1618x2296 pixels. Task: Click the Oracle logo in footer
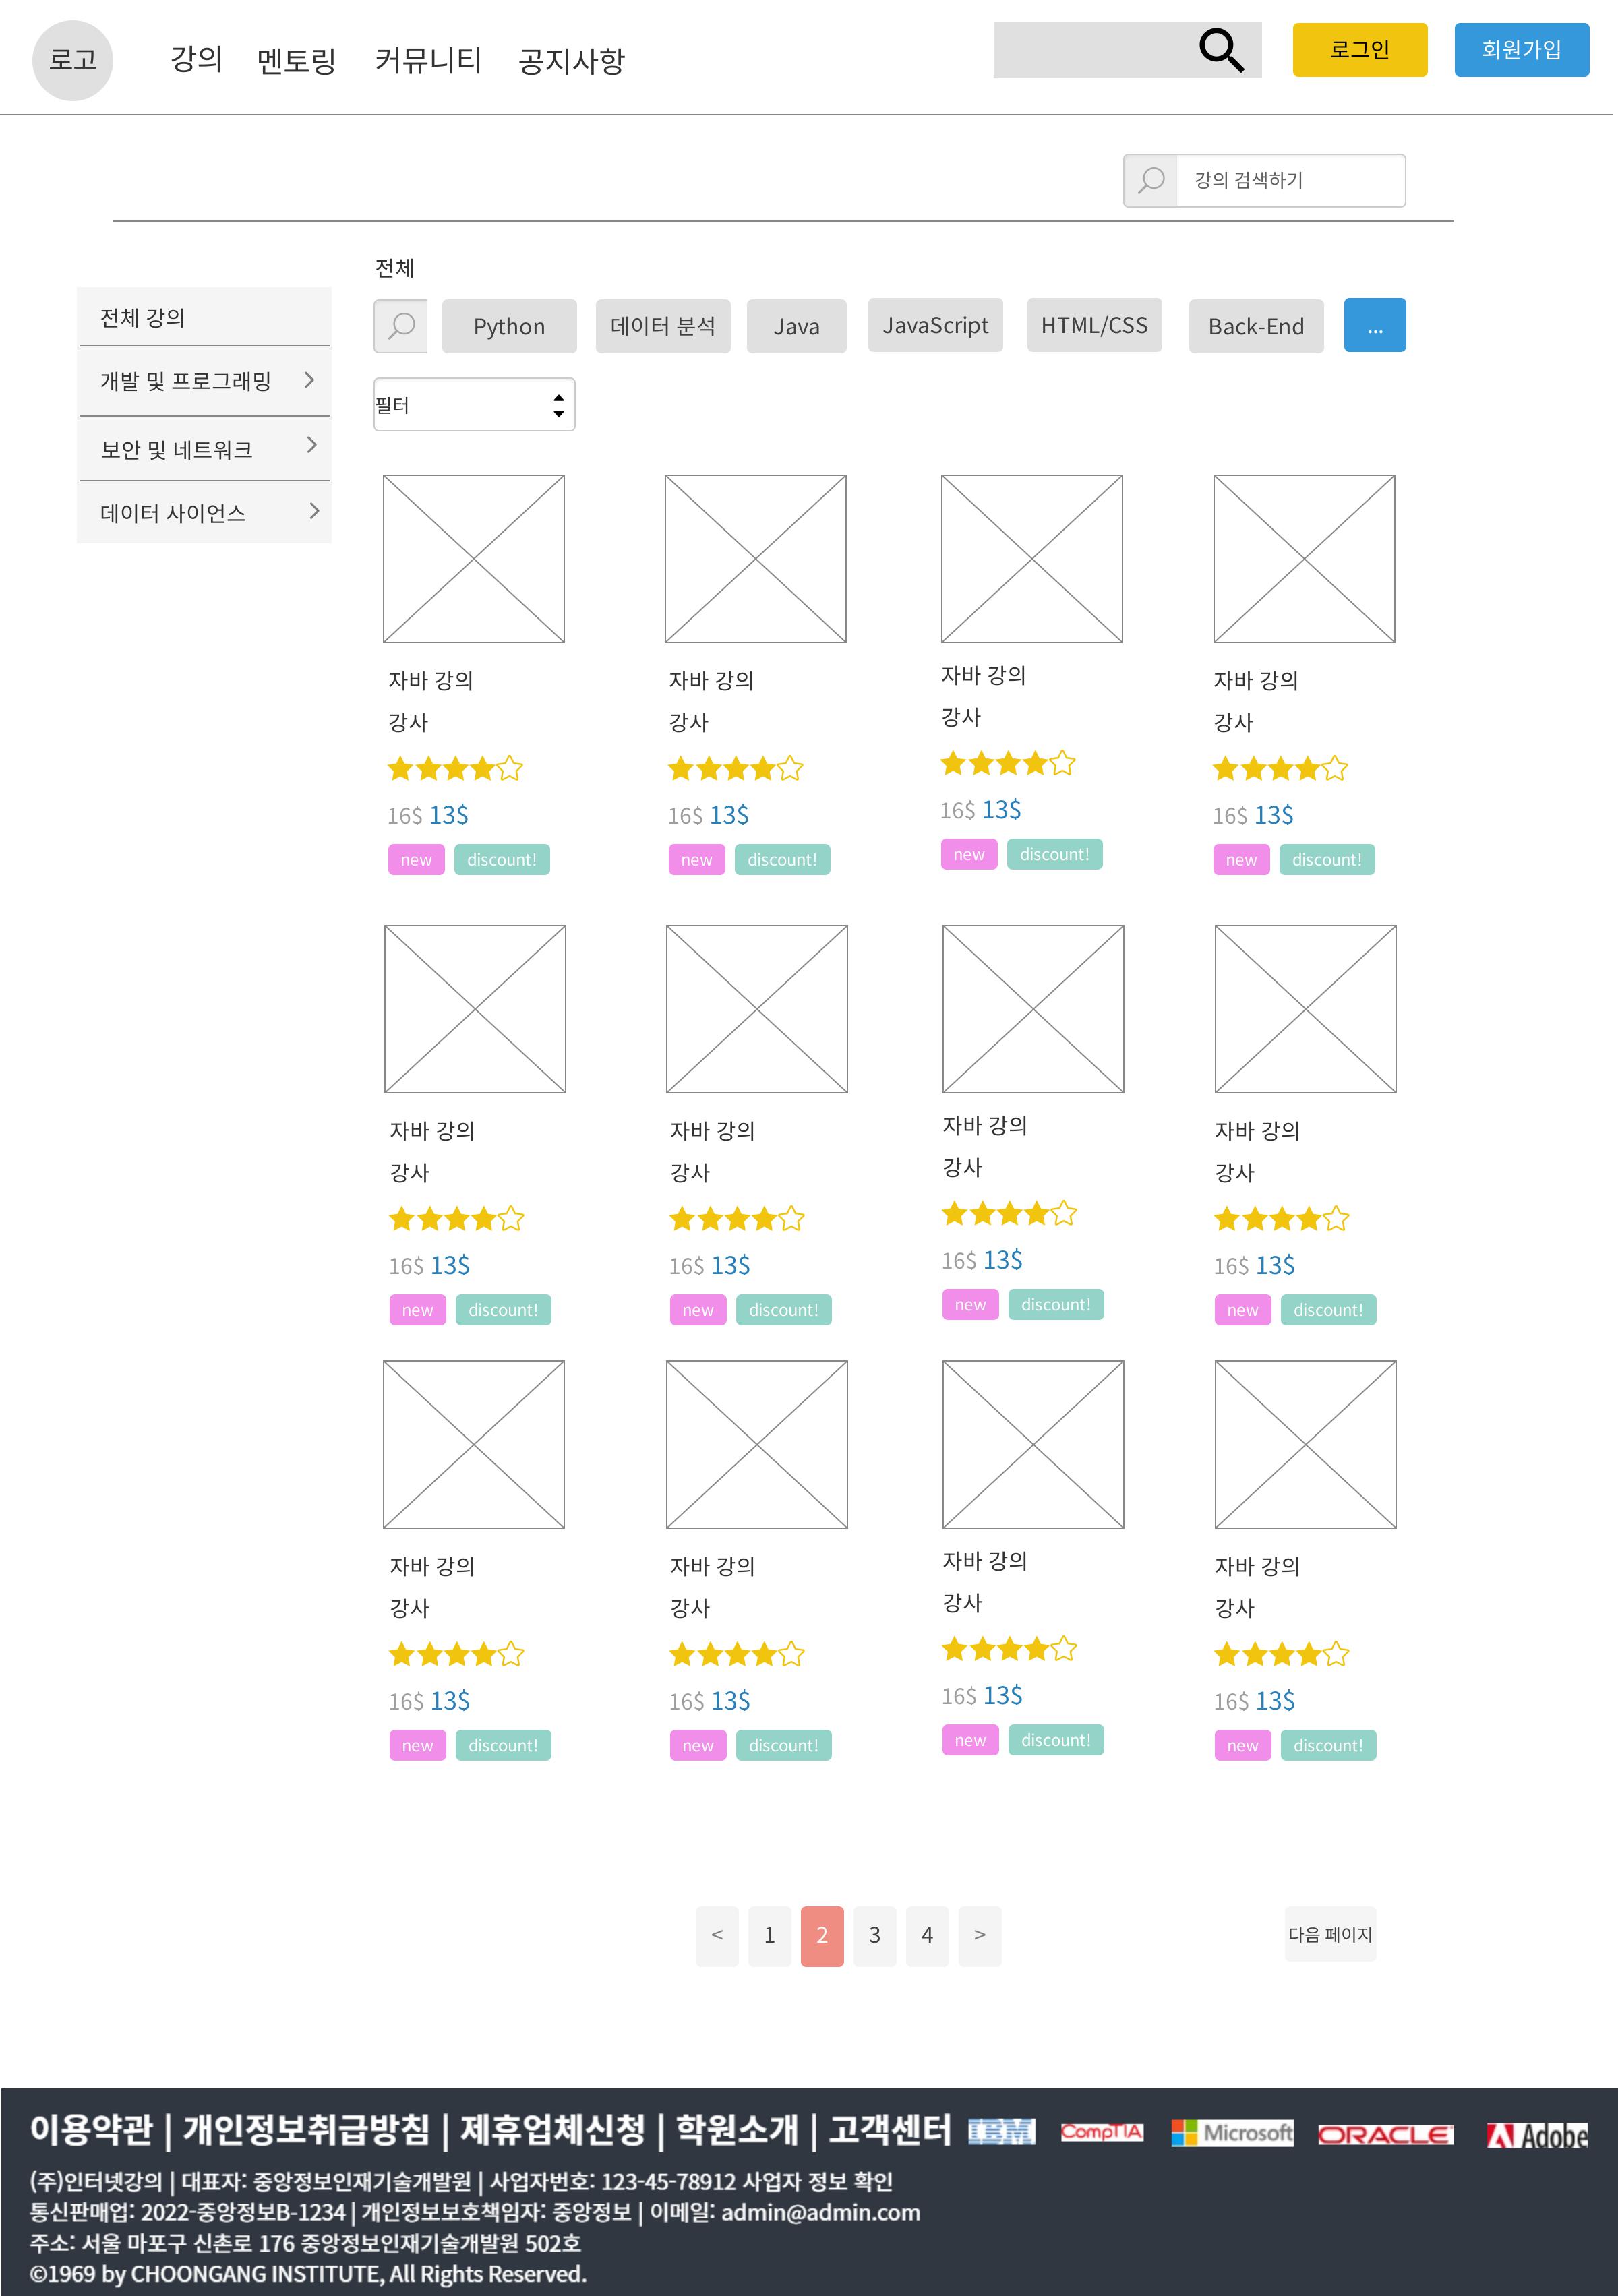[x=1385, y=2134]
